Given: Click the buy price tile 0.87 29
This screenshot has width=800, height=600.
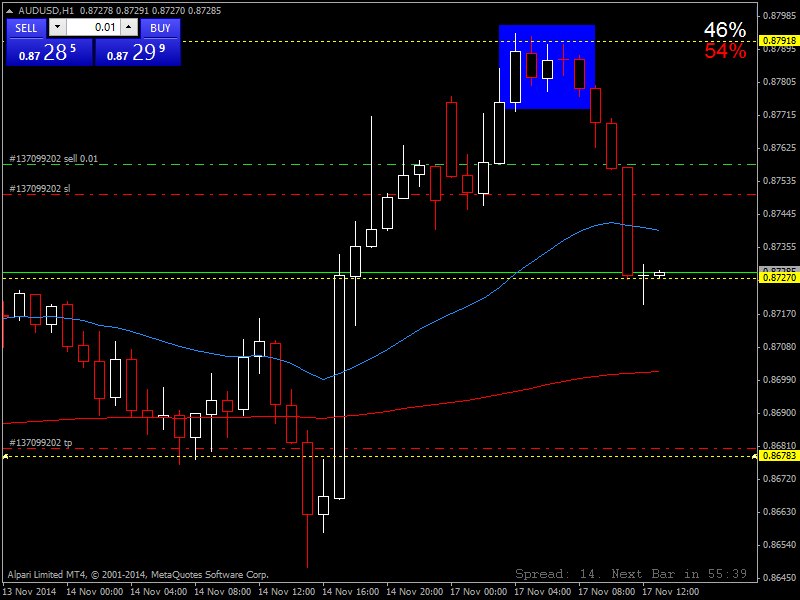Looking at the screenshot, I should tap(138, 53).
